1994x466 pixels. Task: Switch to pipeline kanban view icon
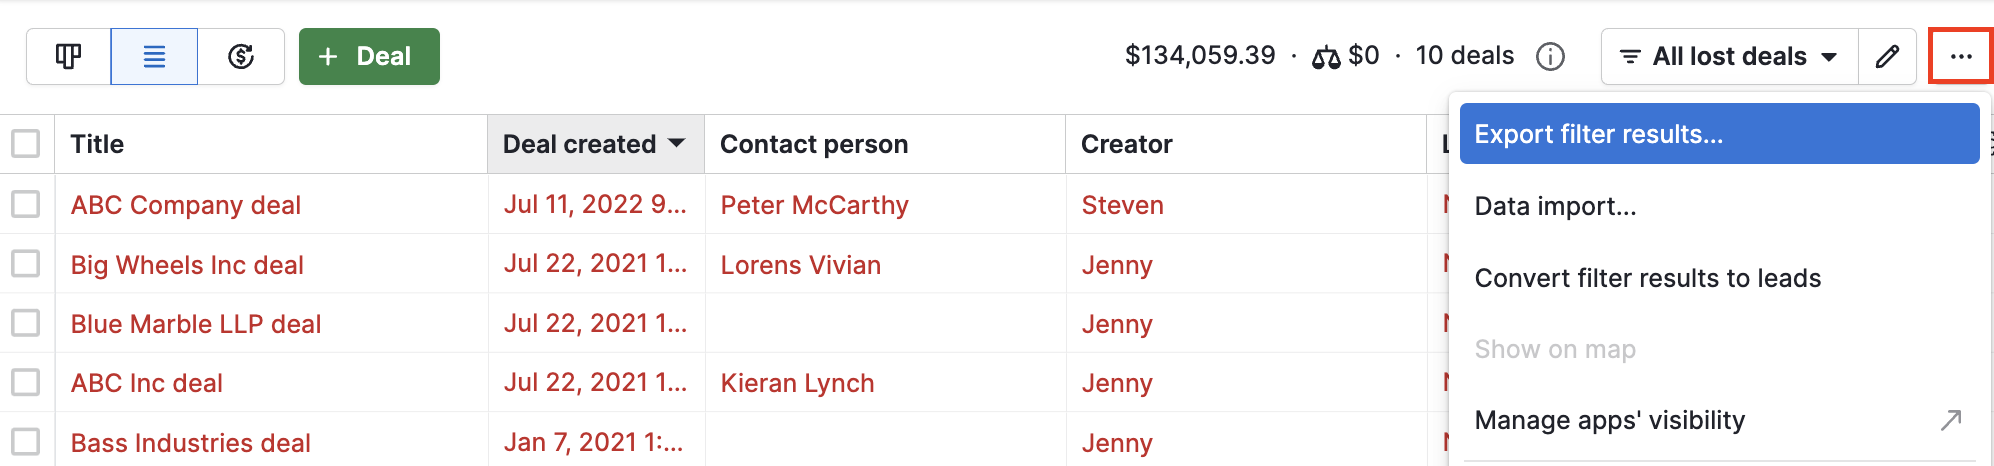[68, 57]
